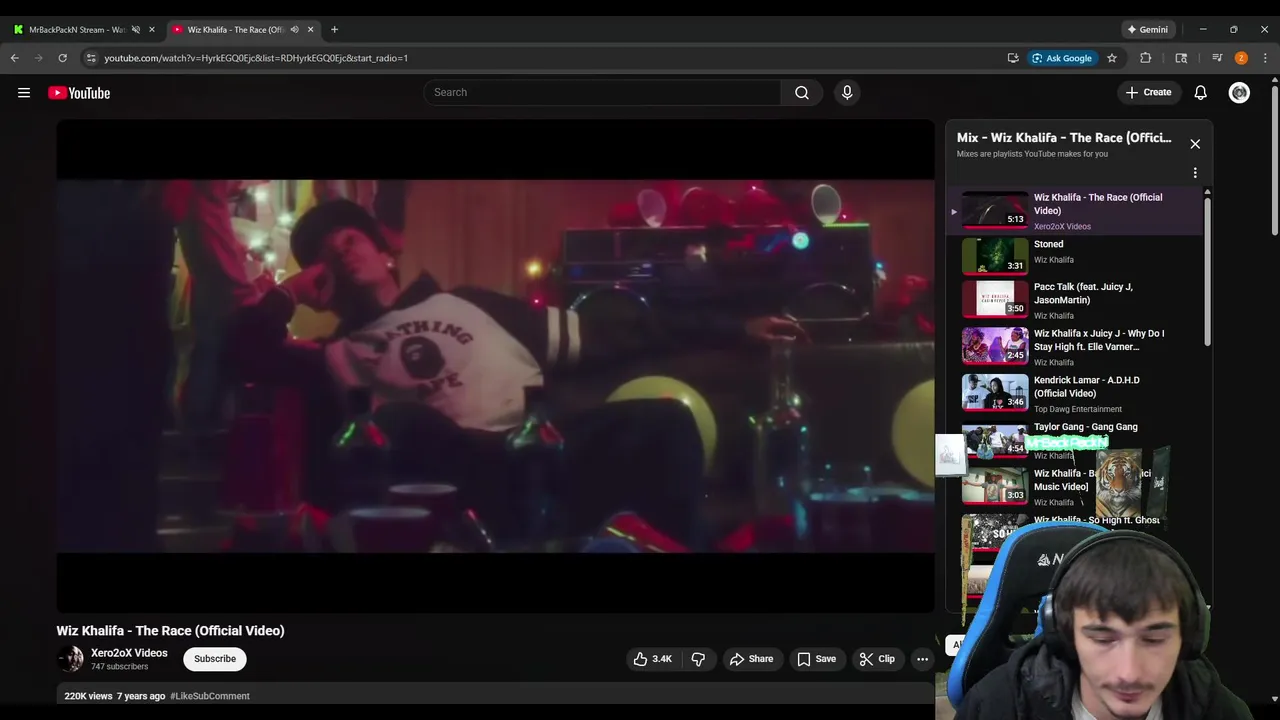View site information icon in address bar

click(91, 58)
